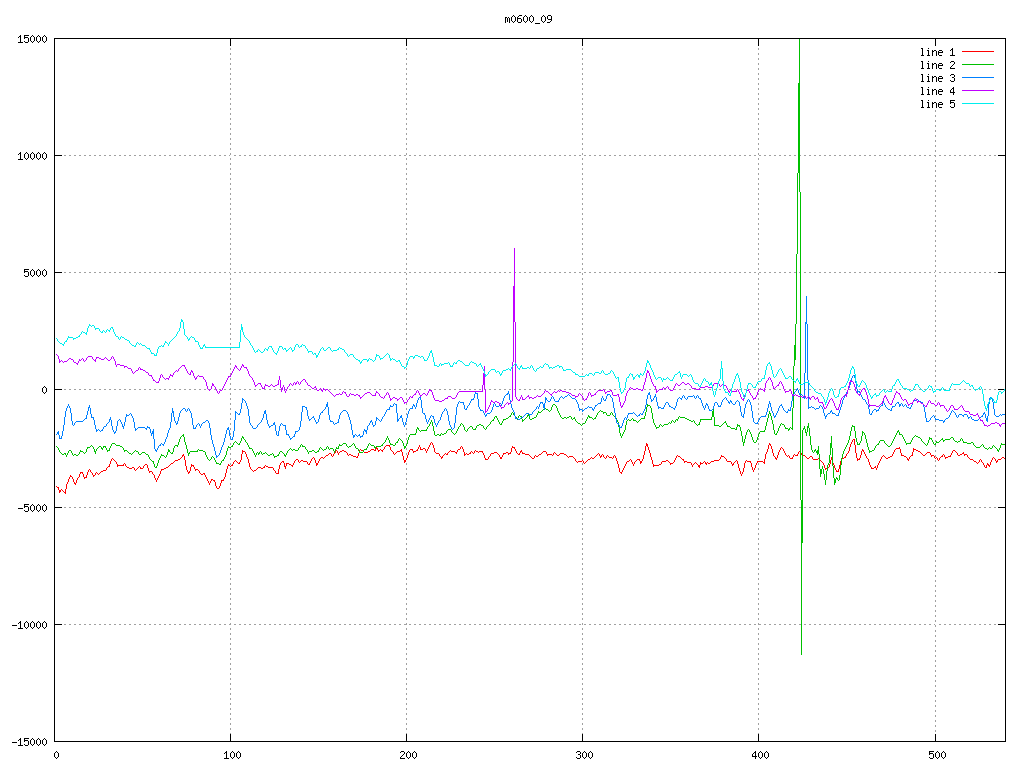Click the blue spike peak near x 425
The image size is (1024, 768).
click(x=807, y=297)
